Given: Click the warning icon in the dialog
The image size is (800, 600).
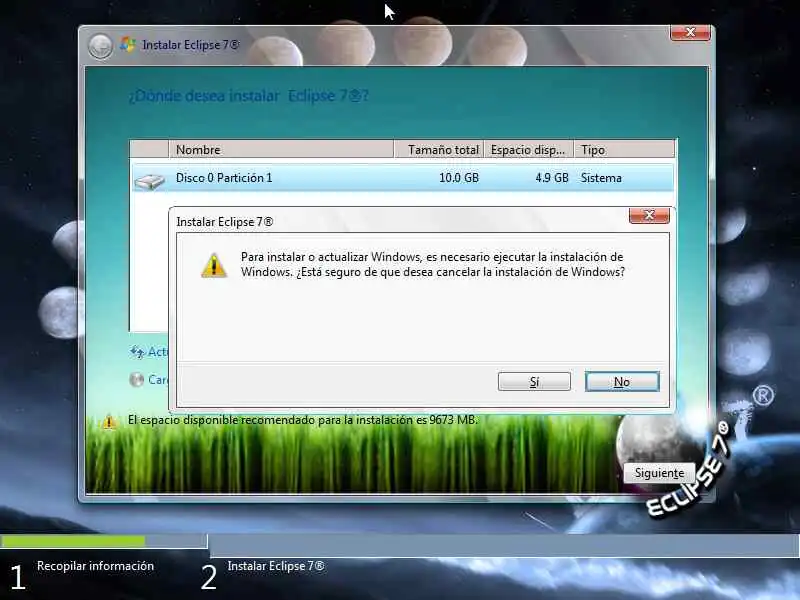Looking at the screenshot, I should 214,265.
